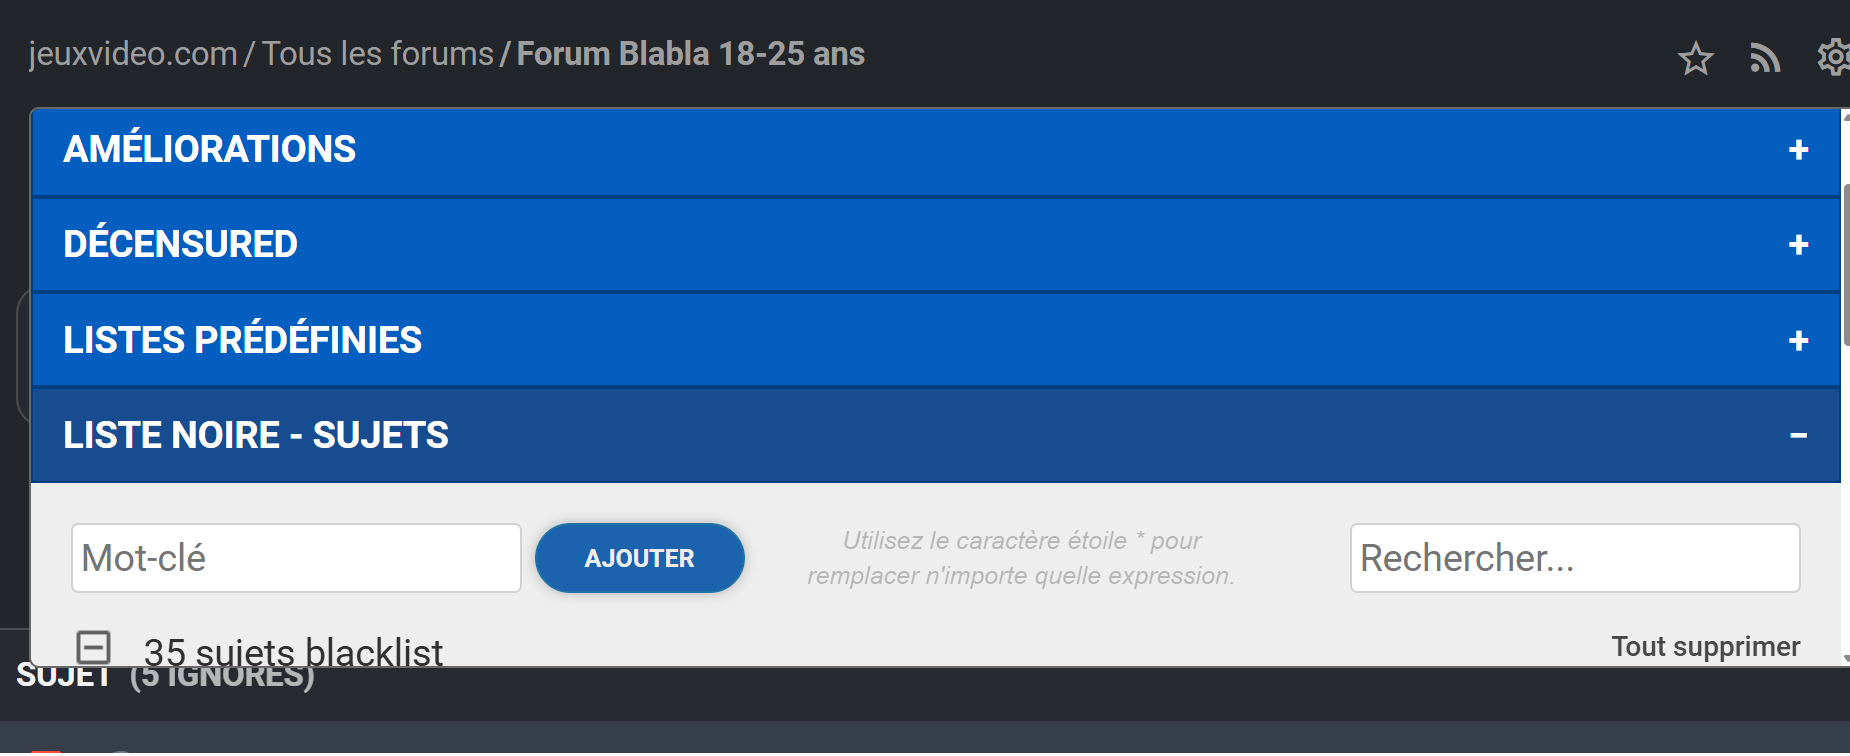Click the 35 sujets blacklist label
The image size is (1850, 756).
point(293,652)
